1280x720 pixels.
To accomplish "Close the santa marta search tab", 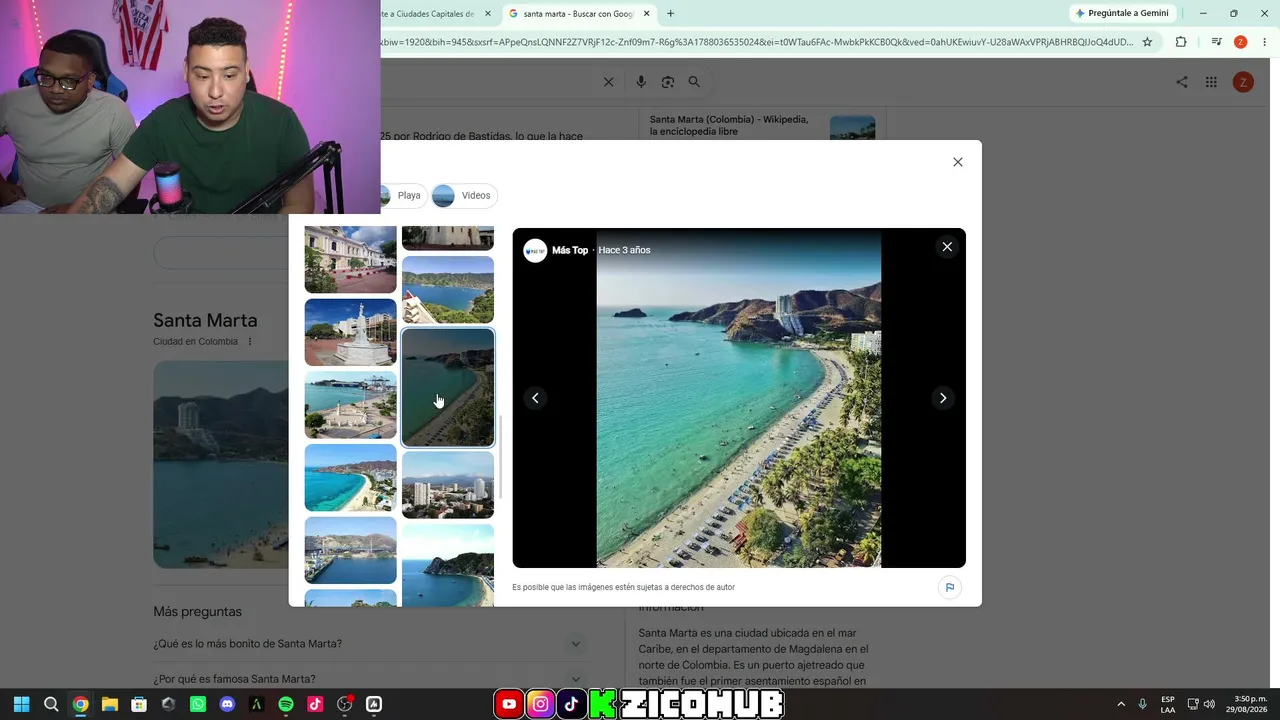I will pyautogui.click(x=647, y=14).
